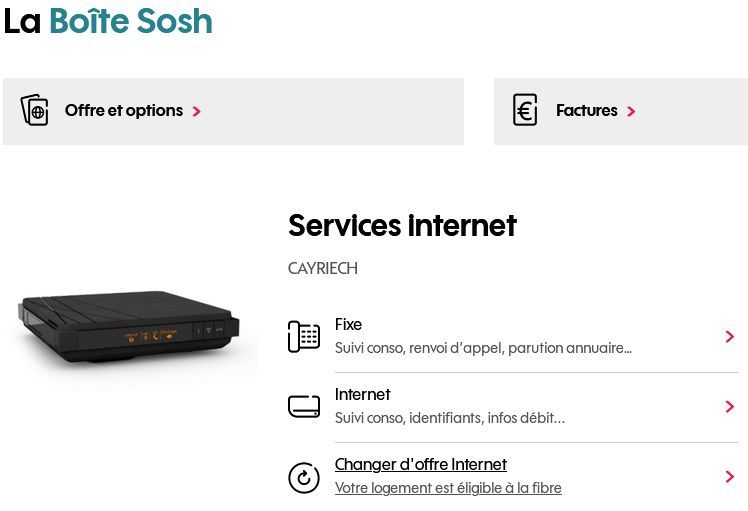Follow the fibre eligibility link
Screen dimensions: 748x511
tap(448, 488)
